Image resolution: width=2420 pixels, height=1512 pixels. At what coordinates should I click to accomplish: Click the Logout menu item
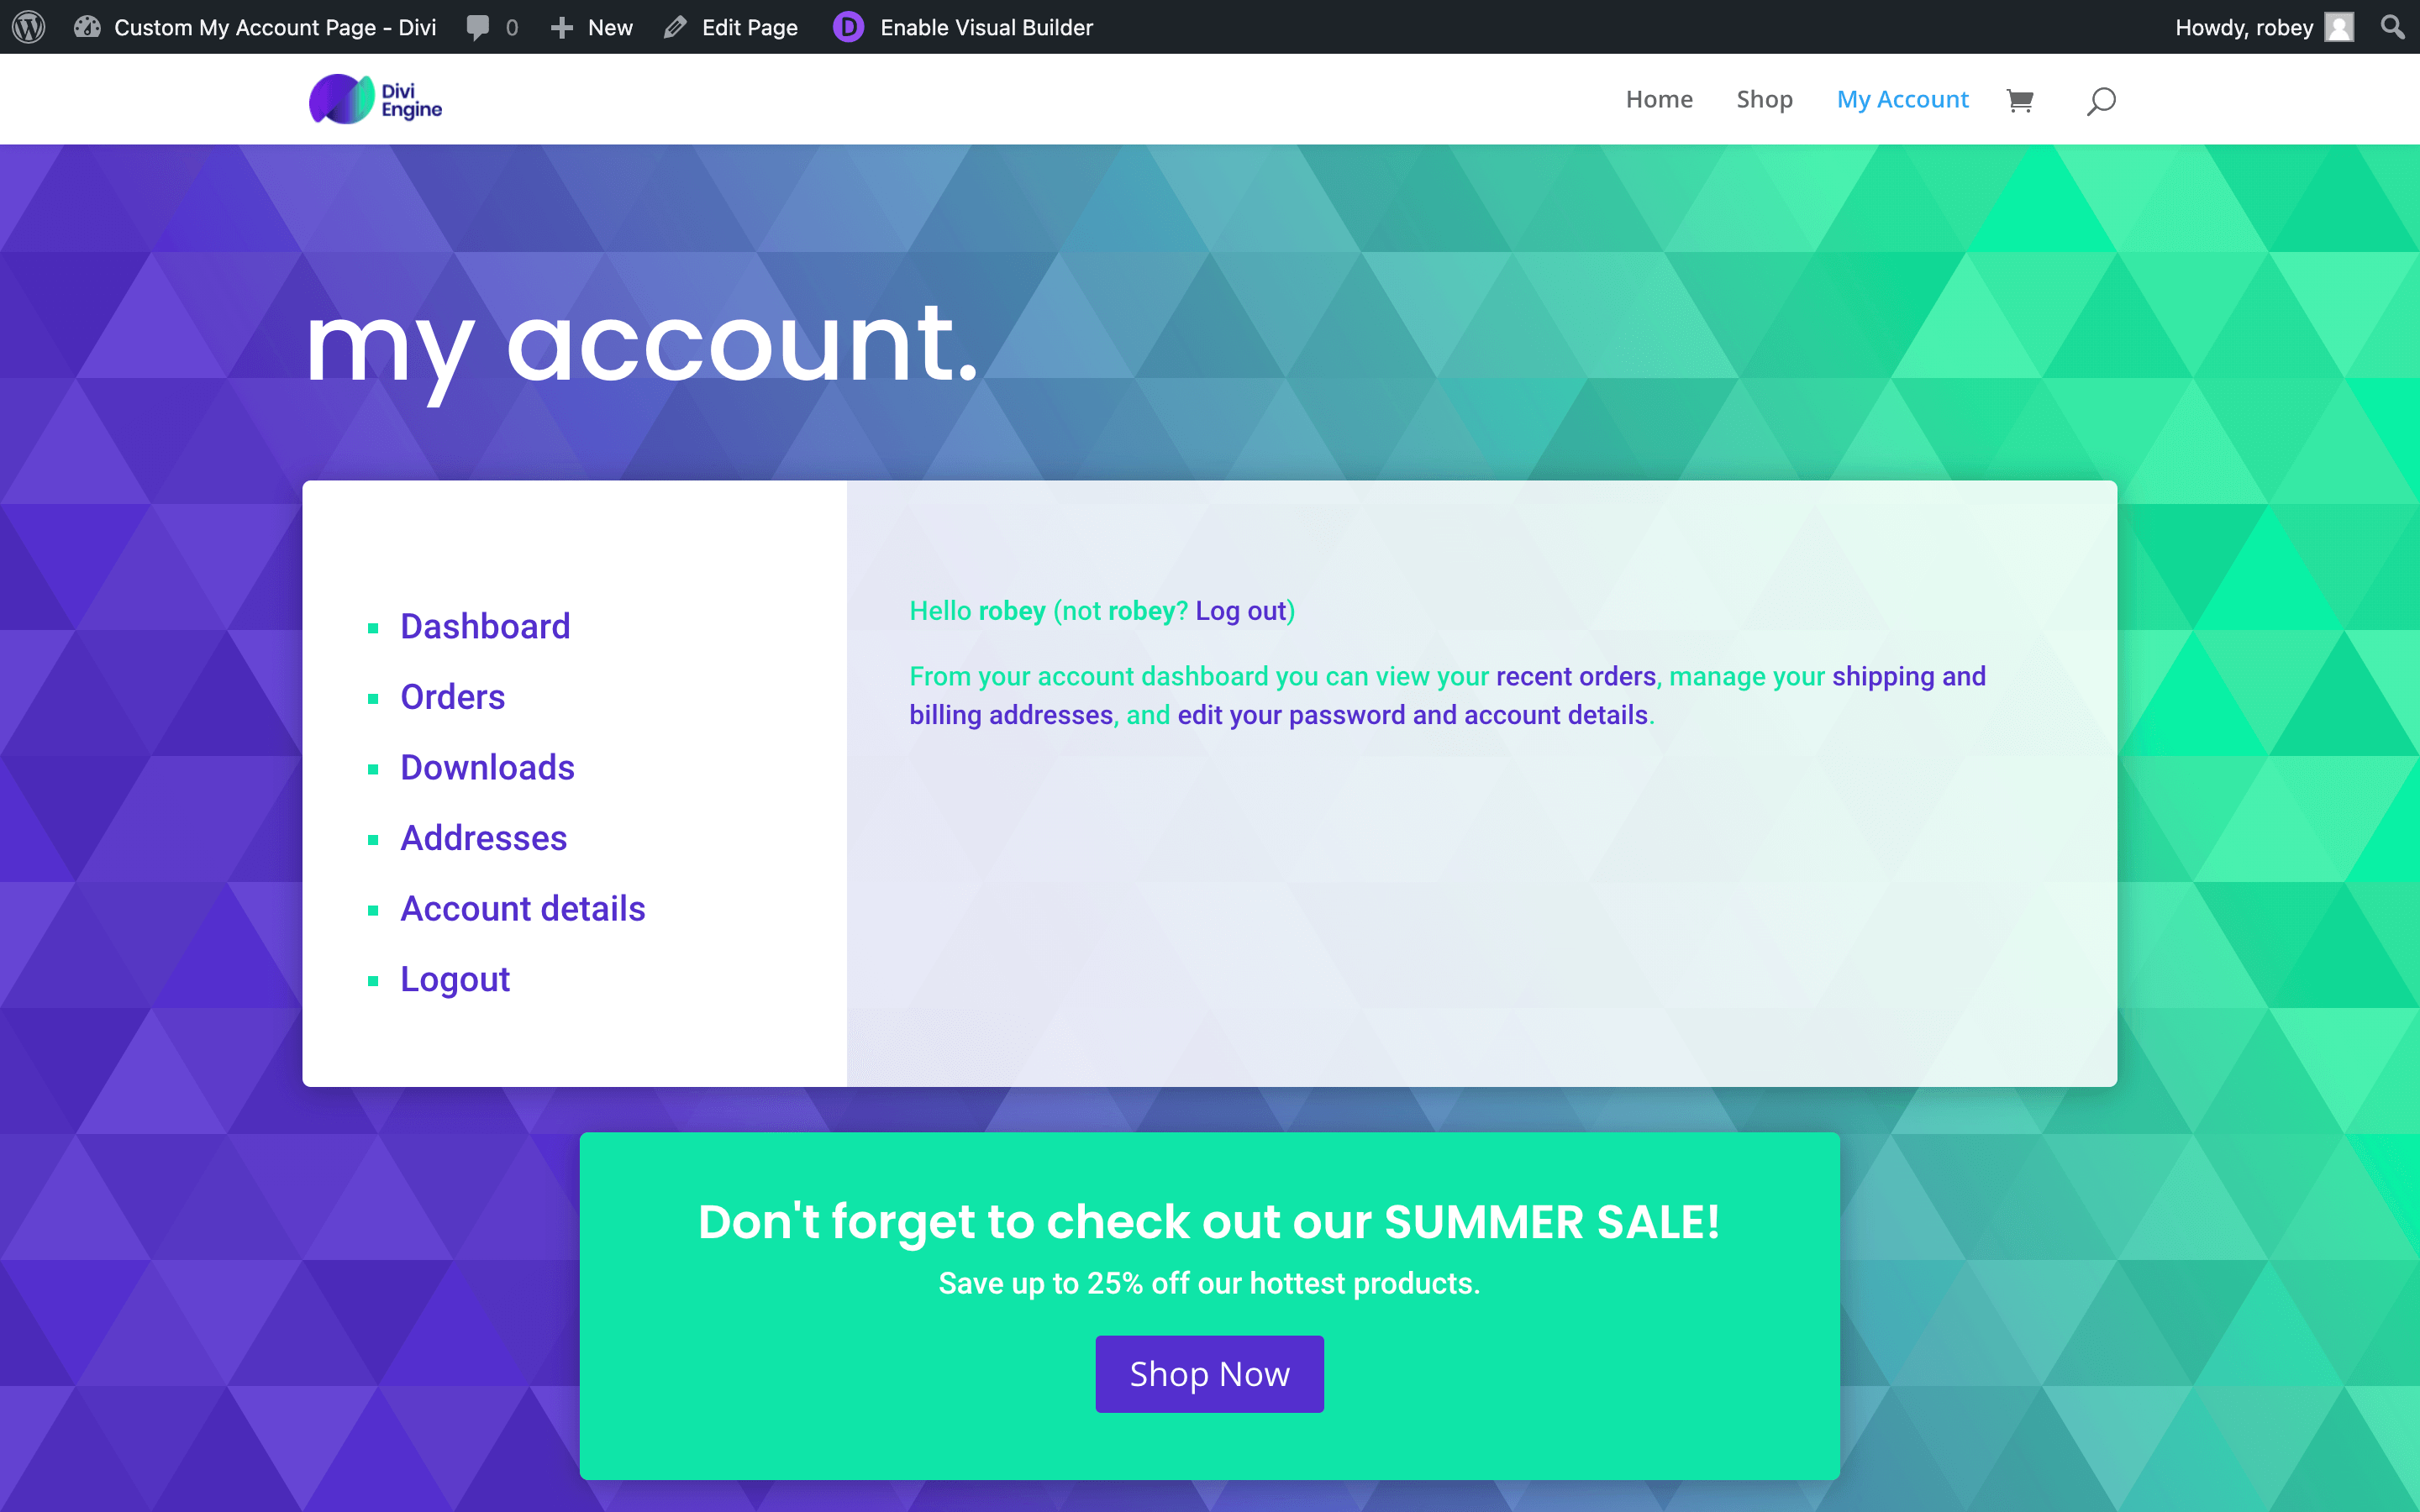coord(455,977)
